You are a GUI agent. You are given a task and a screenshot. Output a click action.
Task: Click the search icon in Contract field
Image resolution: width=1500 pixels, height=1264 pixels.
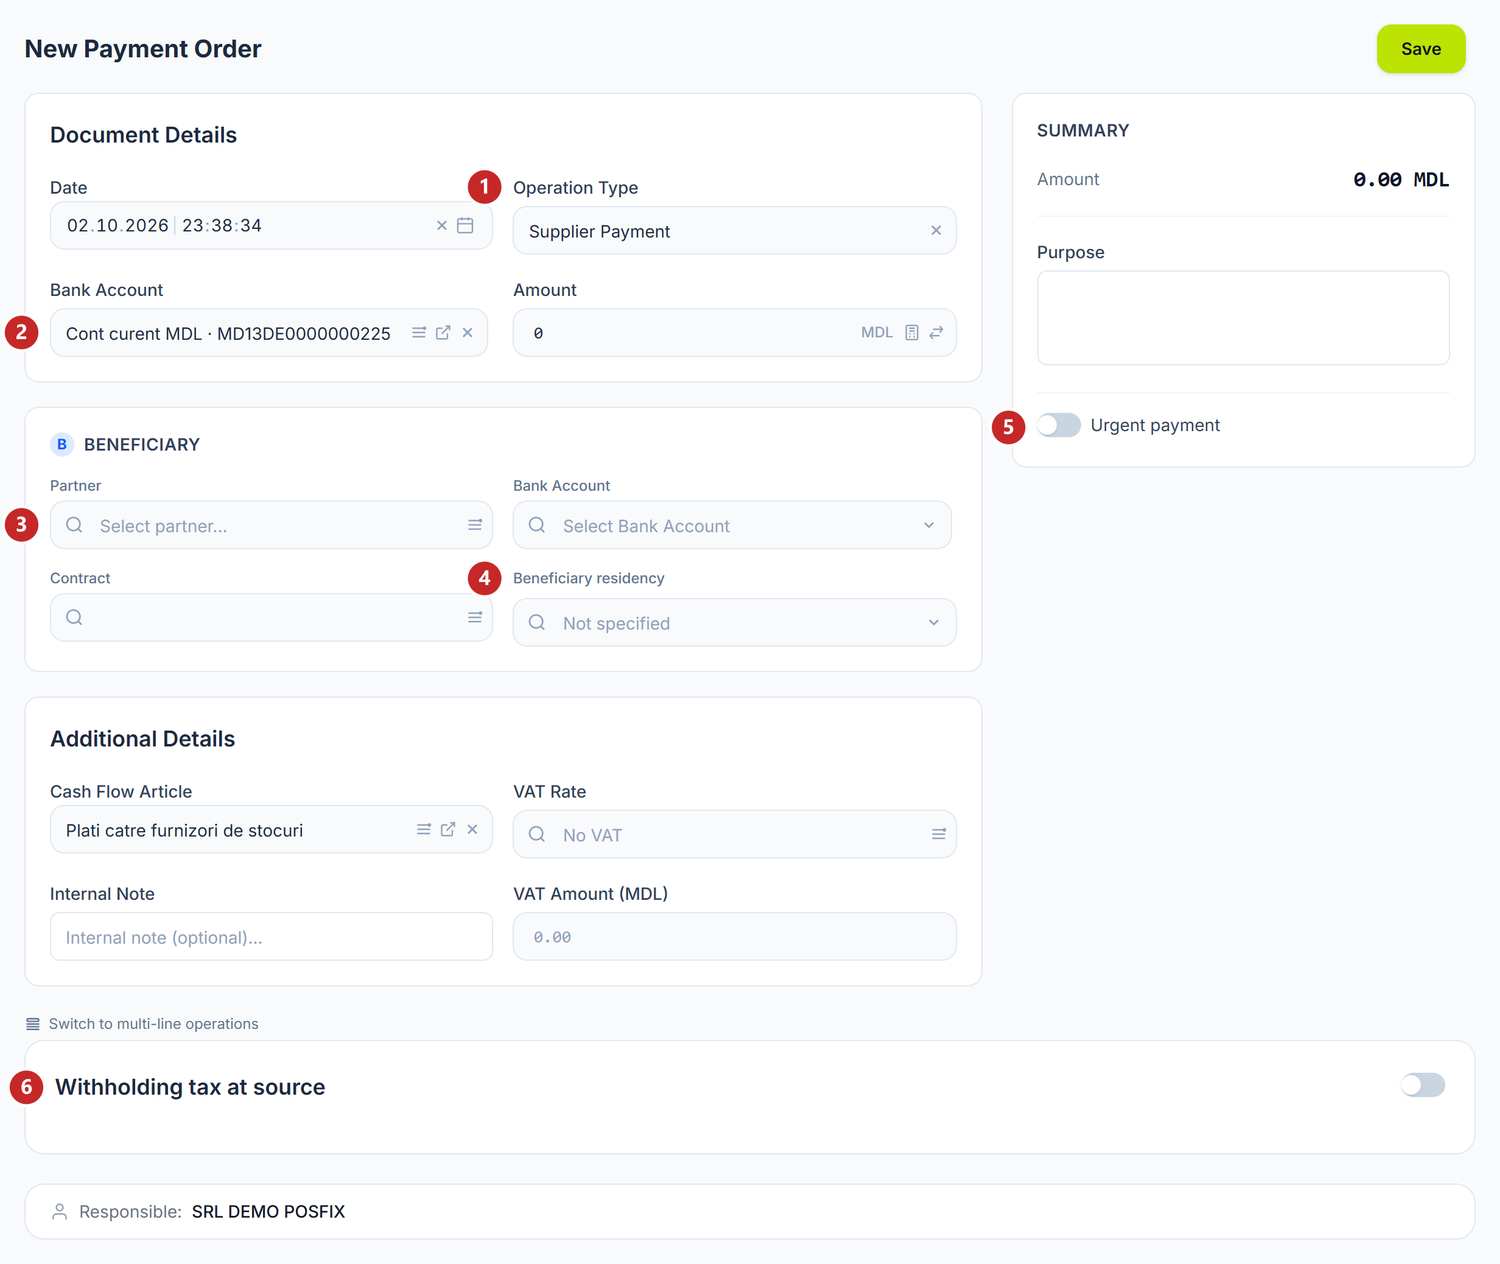click(x=74, y=618)
